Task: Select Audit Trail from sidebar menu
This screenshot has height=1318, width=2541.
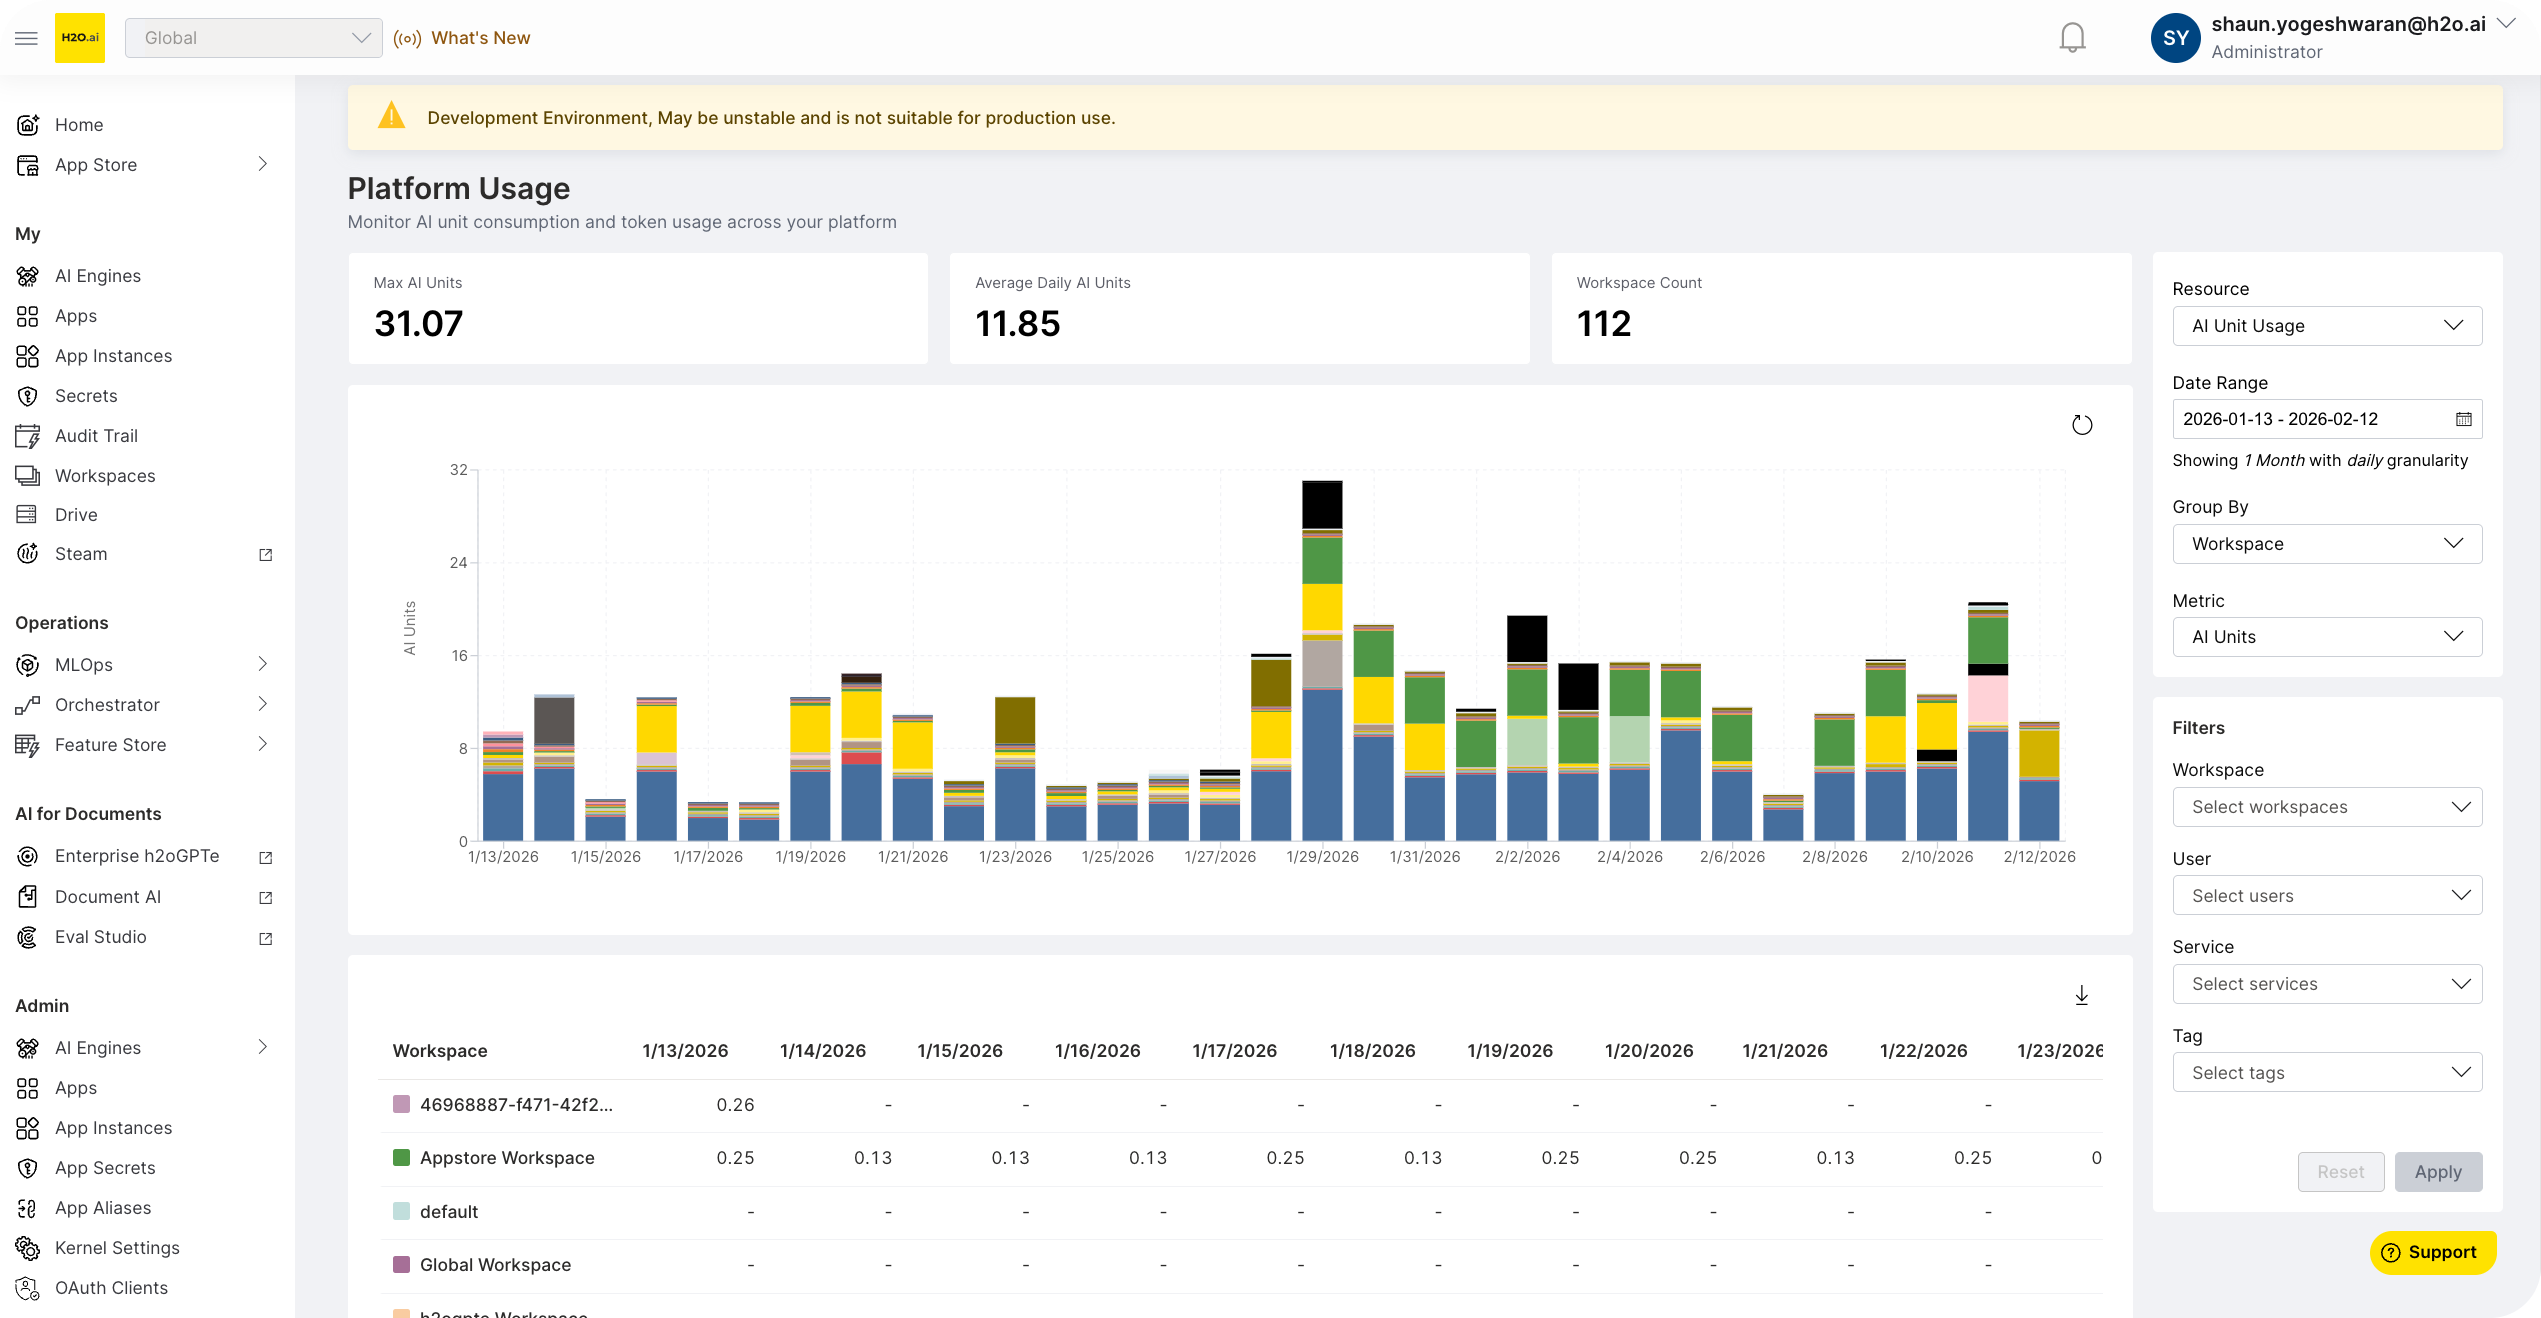Action: pos(95,435)
